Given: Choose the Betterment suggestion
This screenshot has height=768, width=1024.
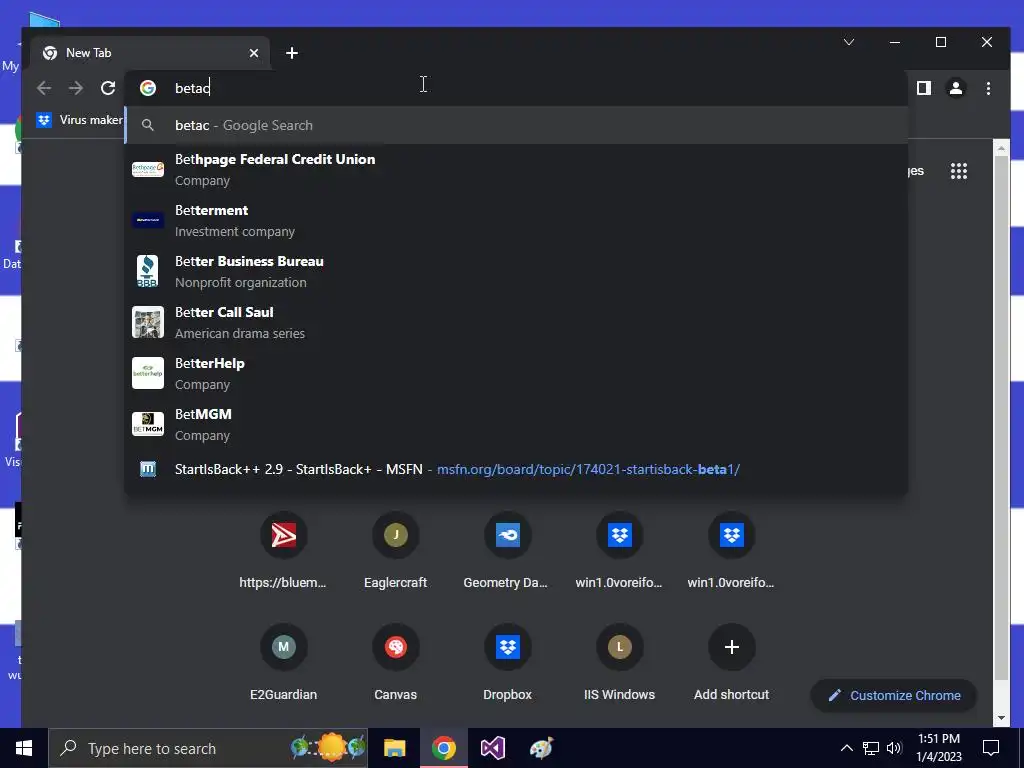Looking at the screenshot, I should pos(516,221).
